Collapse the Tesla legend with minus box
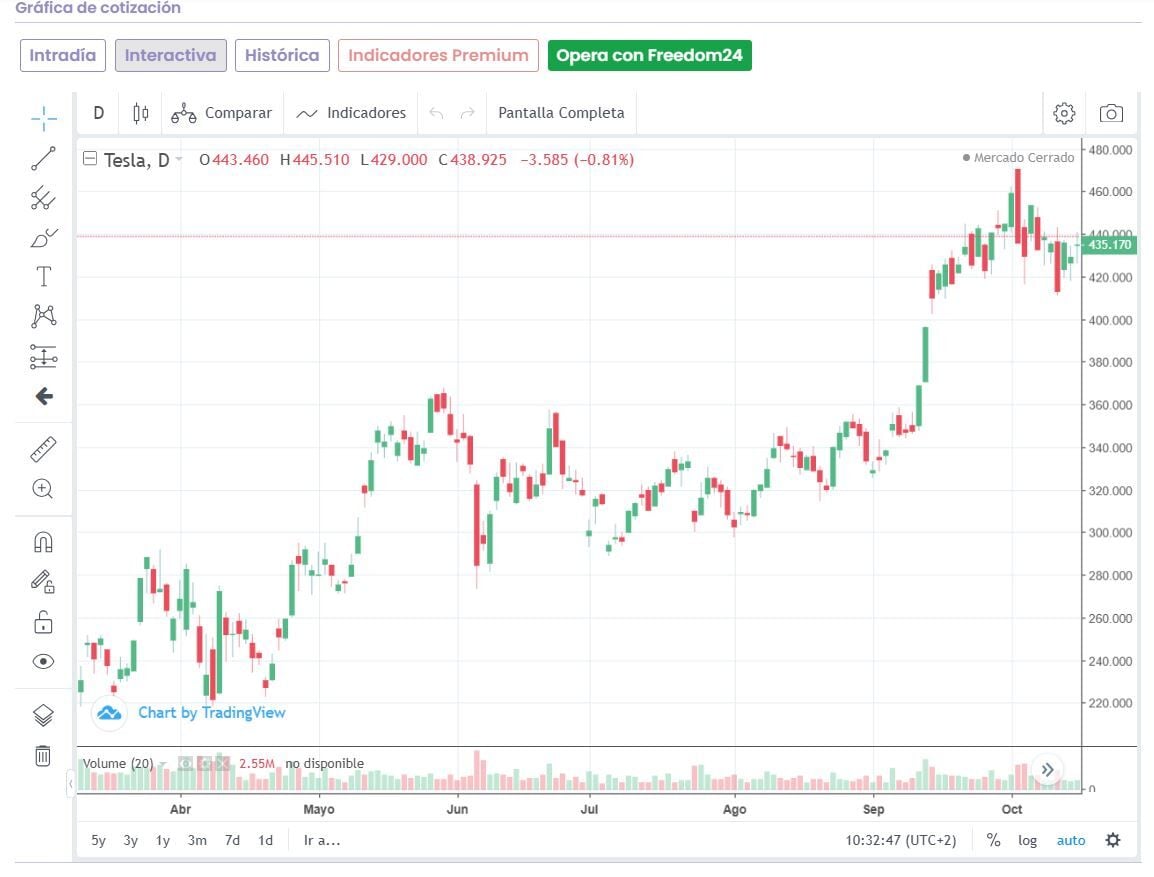Screen dimensions: 1154x877 click(90, 158)
